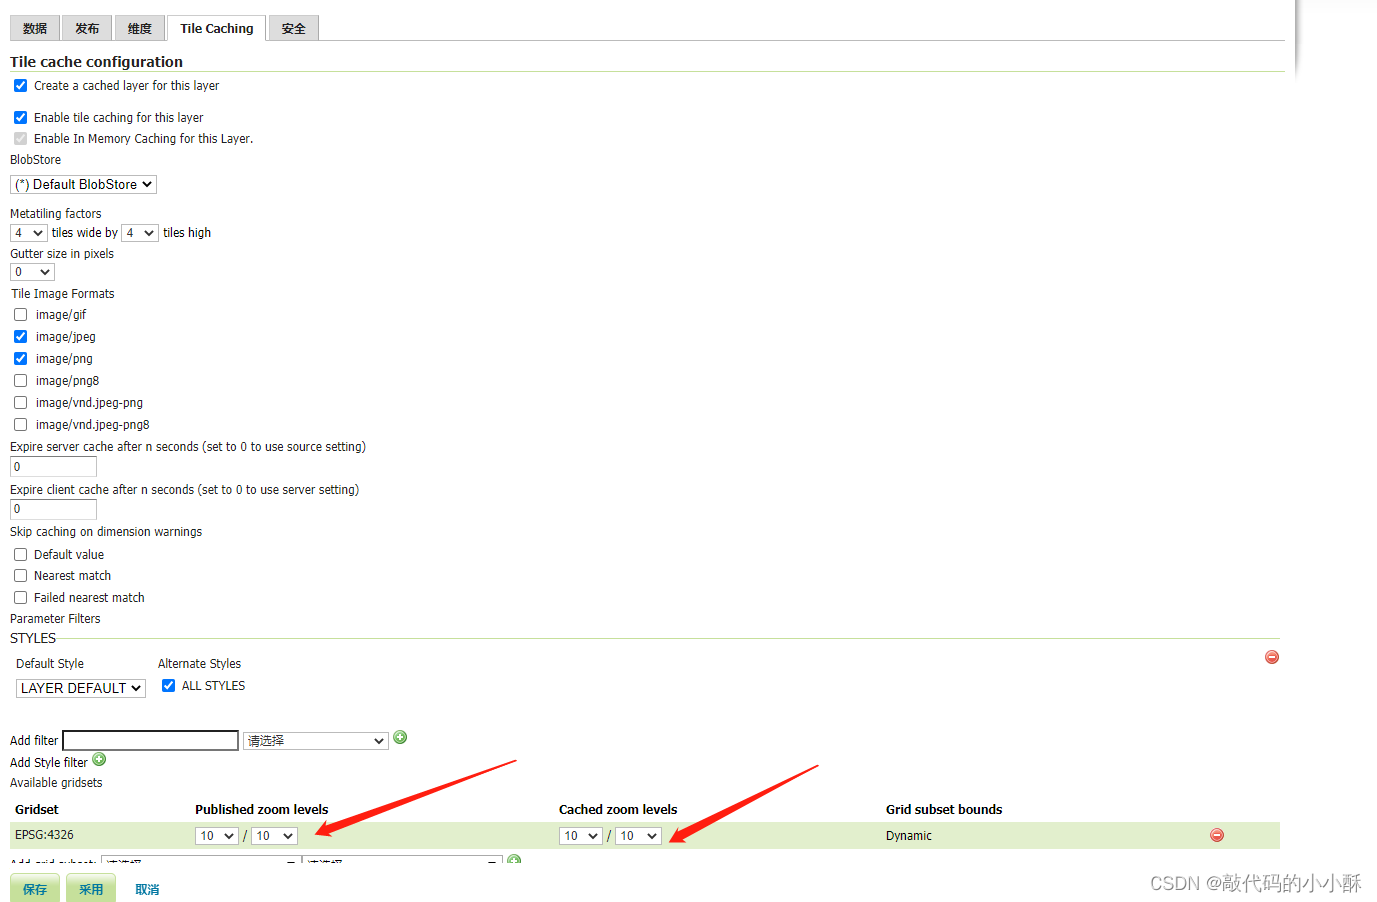The image size is (1377, 902).
Task: Click green plus icon for Add Style filter
Action: click(x=99, y=759)
